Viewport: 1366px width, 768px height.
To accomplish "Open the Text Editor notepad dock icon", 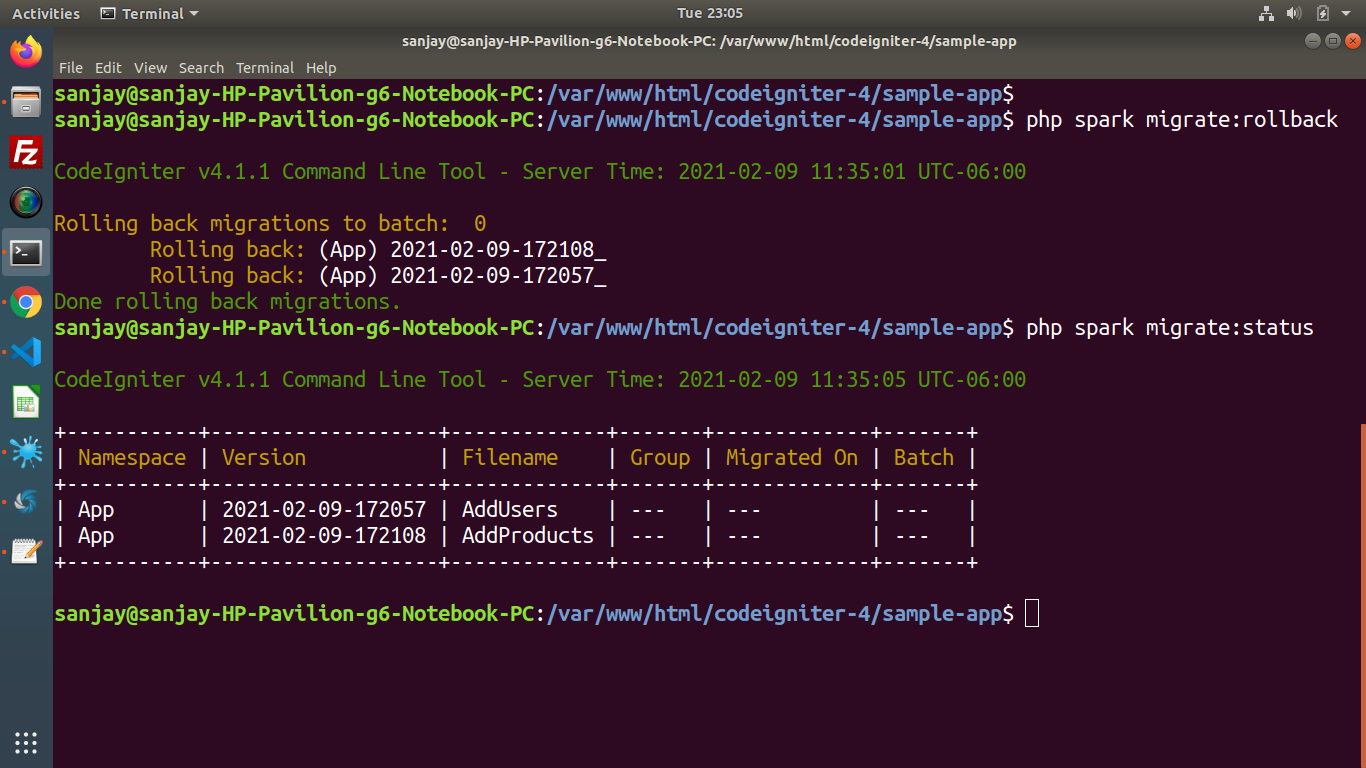I will tap(26, 551).
